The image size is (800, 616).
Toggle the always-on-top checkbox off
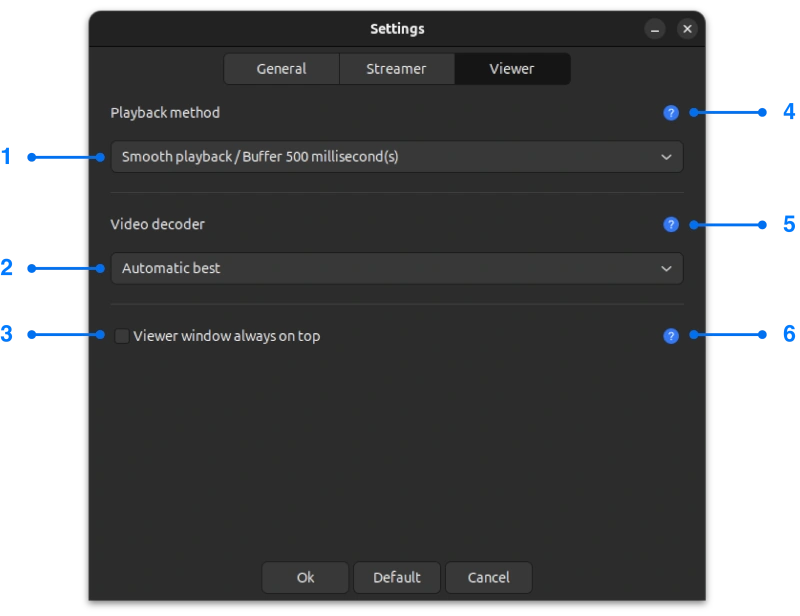(121, 336)
